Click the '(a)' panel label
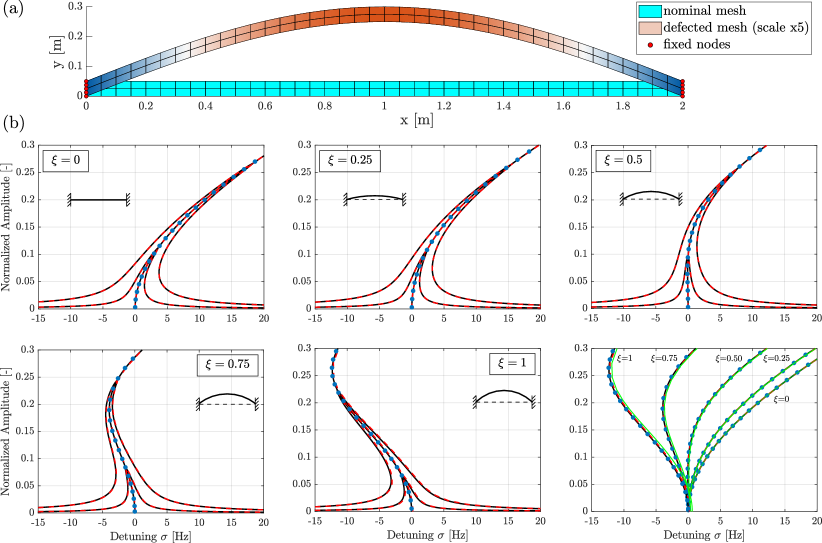This screenshot has width=822, height=543. tap(13, 10)
